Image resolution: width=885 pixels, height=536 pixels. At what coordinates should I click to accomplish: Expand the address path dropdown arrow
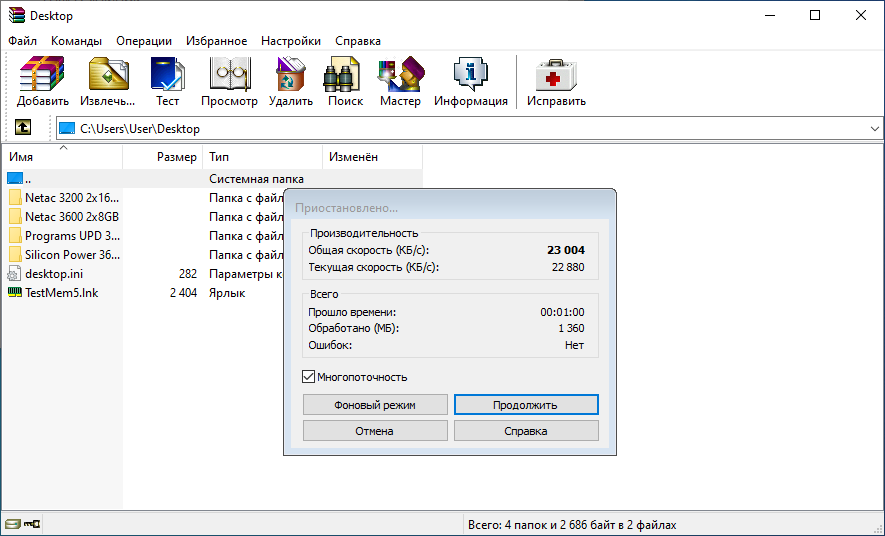pos(874,129)
